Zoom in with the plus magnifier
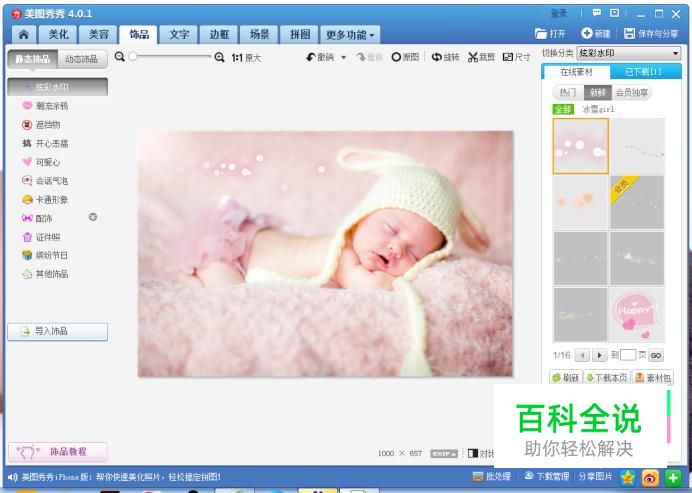This screenshot has height=493, width=692. 219,57
